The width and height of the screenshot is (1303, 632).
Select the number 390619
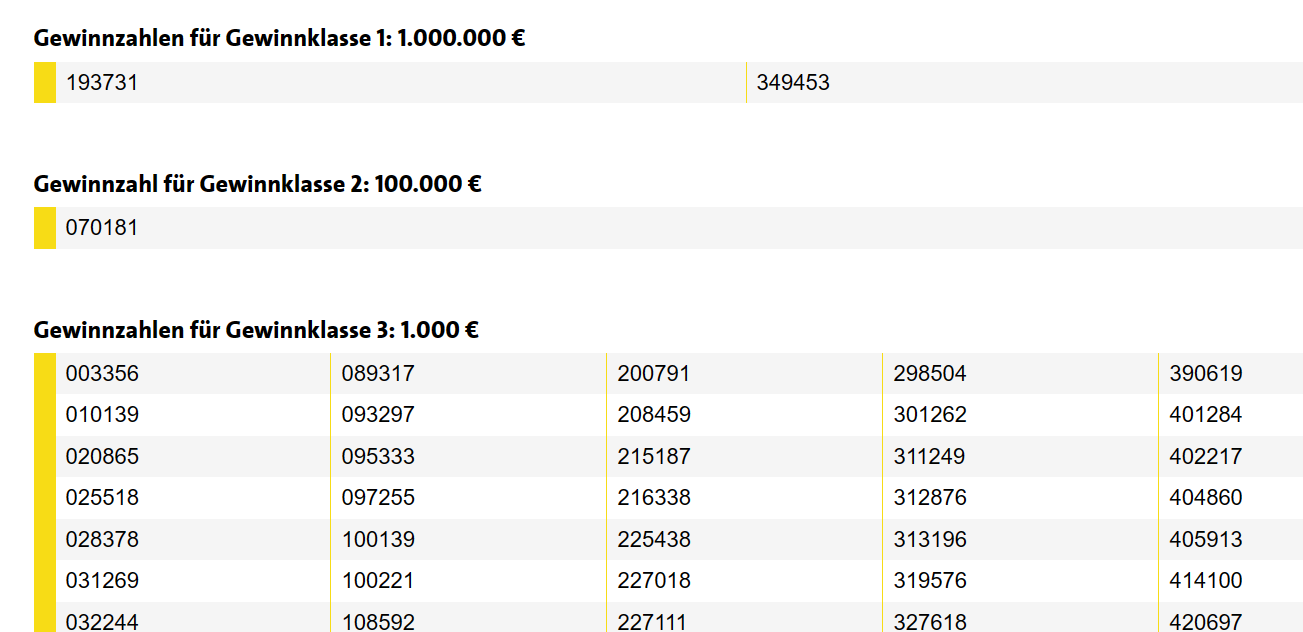(x=1206, y=374)
